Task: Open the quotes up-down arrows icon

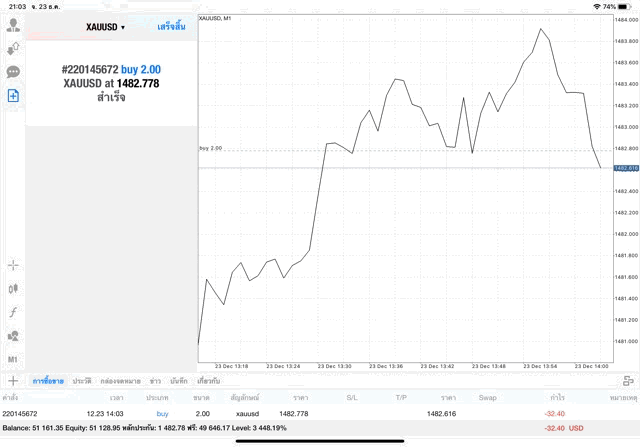Action: [x=13, y=48]
